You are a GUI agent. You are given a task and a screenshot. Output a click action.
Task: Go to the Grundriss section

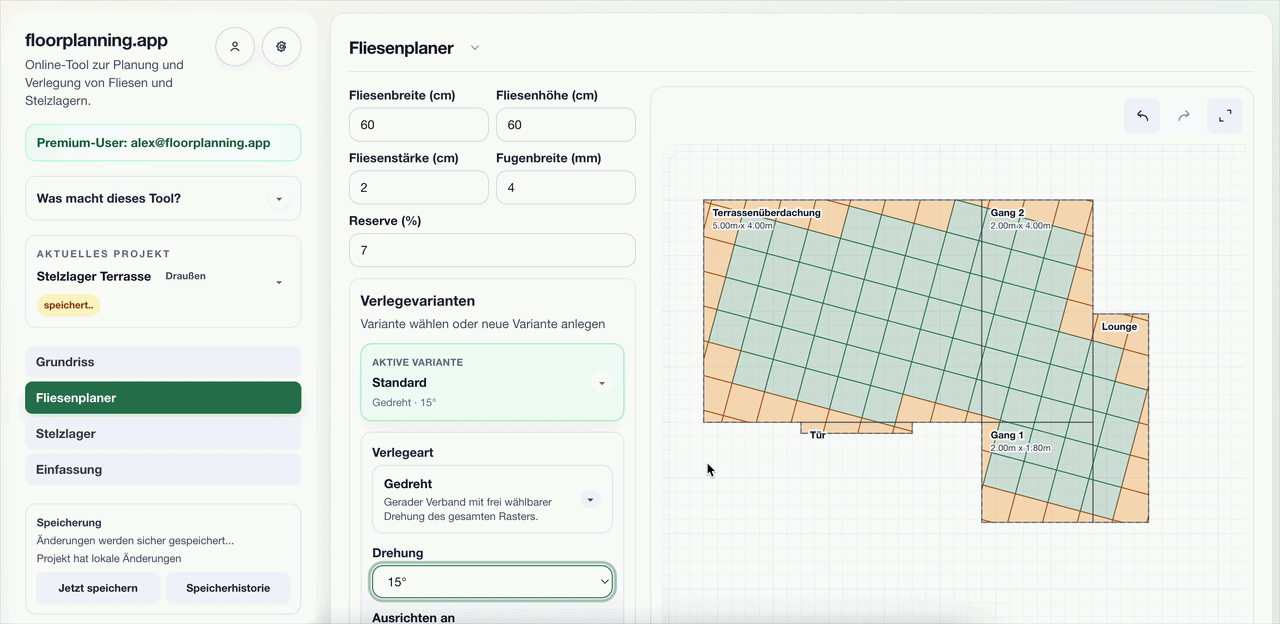click(x=163, y=362)
